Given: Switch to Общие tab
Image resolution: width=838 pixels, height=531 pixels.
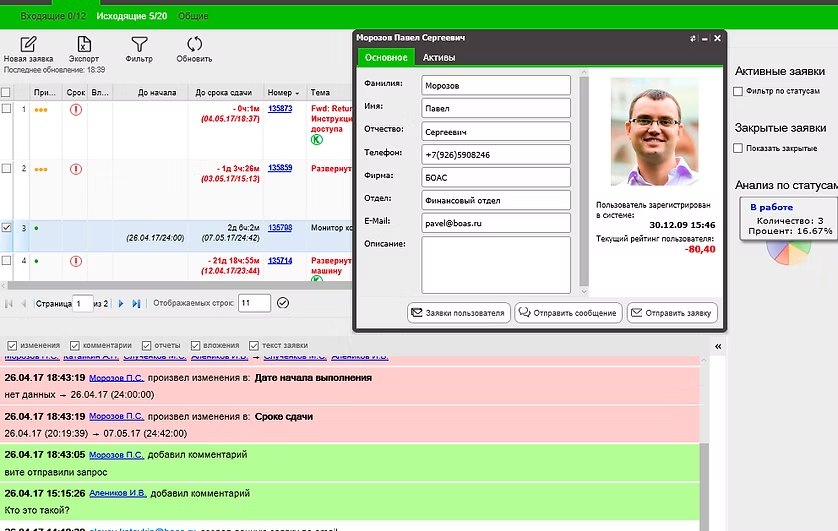Looking at the screenshot, I should (x=193, y=16).
